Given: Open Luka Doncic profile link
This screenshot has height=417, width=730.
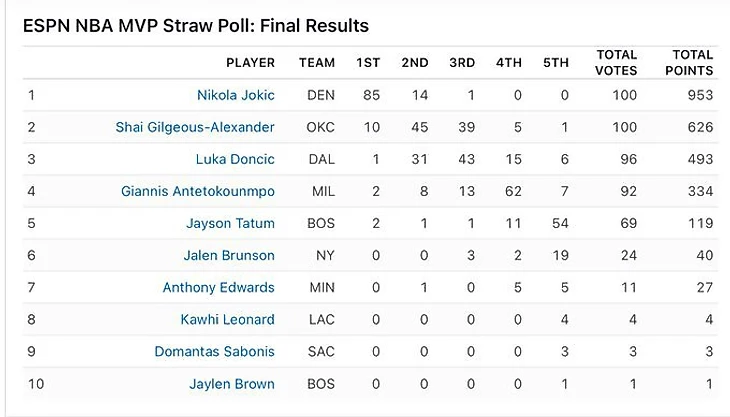Looking at the screenshot, I should [235, 159].
